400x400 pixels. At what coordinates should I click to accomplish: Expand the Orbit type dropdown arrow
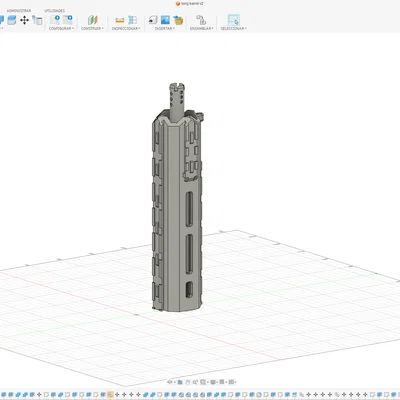click(x=175, y=382)
